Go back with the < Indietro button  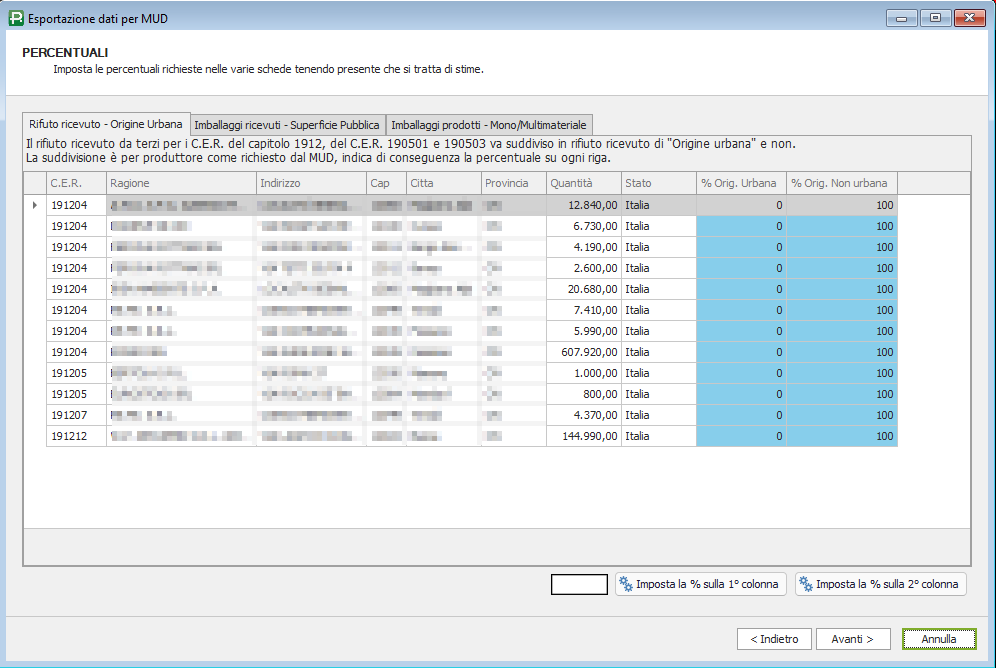click(x=773, y=639)
